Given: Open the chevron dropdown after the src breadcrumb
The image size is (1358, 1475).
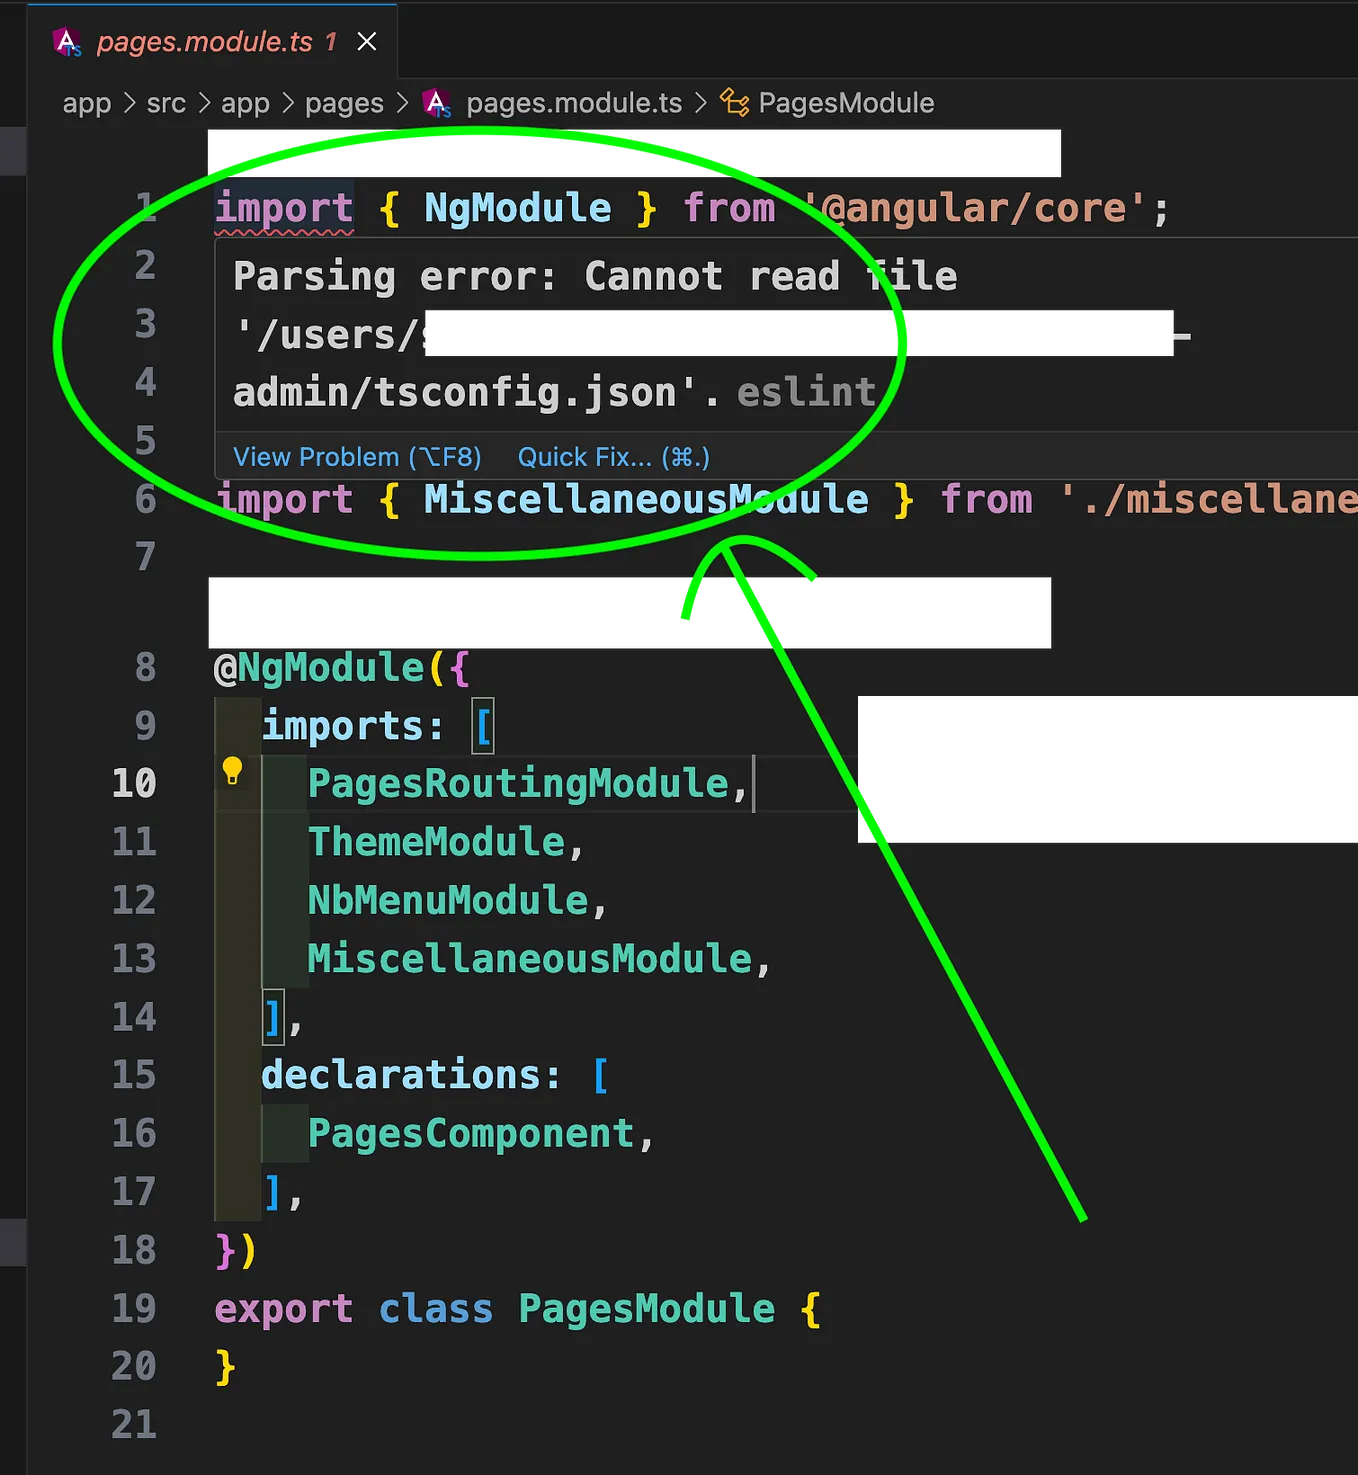Looking at the screenshot, I should [x=204, y=102].
